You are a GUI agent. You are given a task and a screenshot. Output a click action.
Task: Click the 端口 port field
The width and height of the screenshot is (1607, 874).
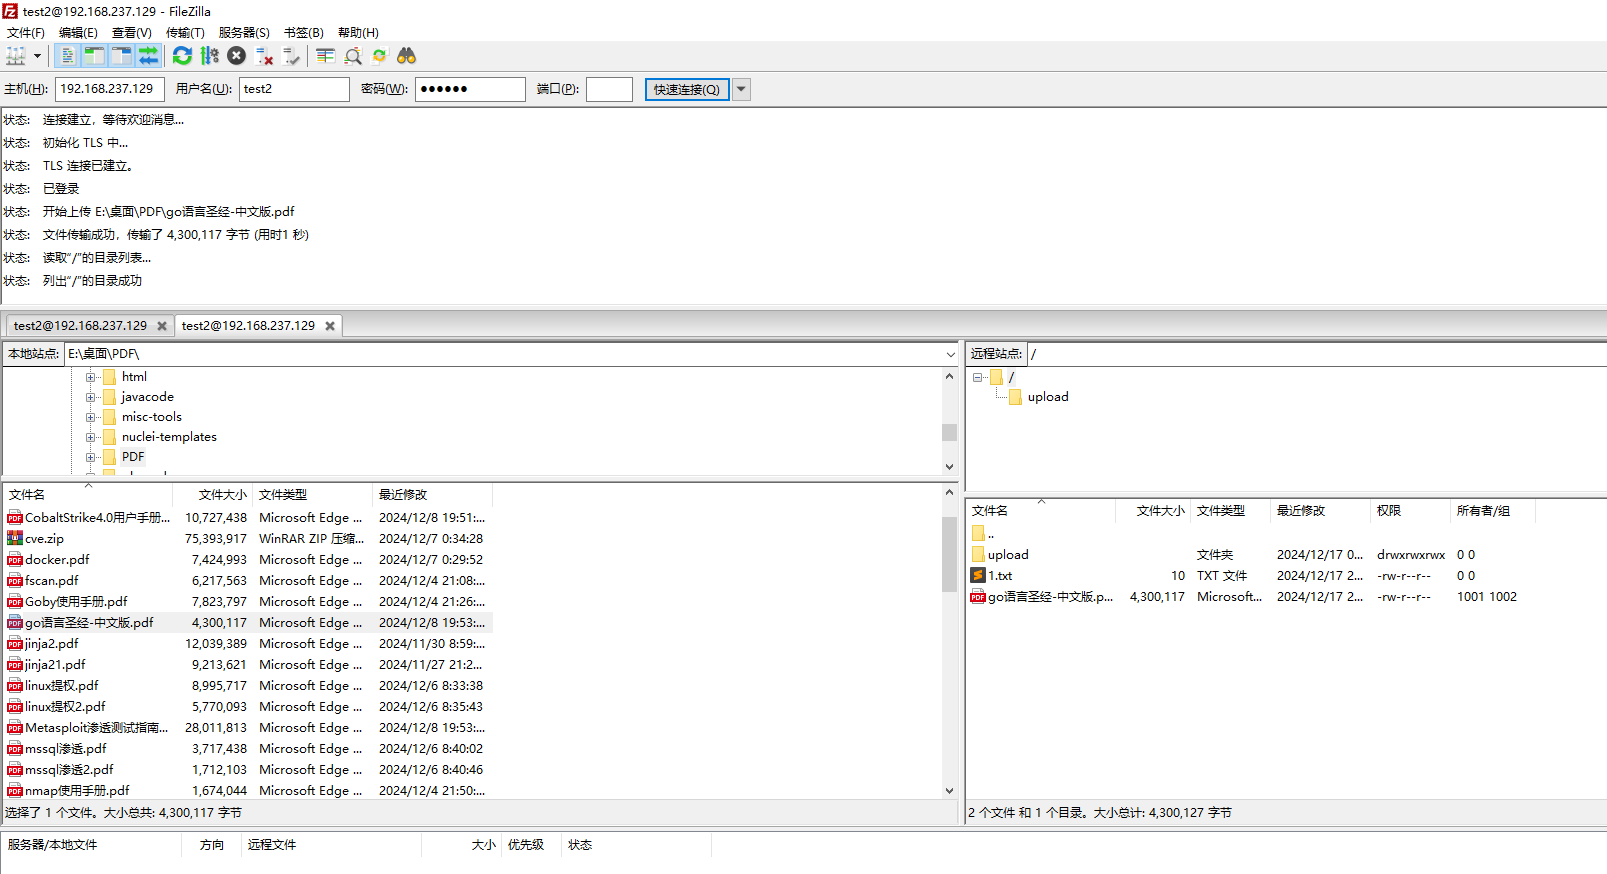609,89
